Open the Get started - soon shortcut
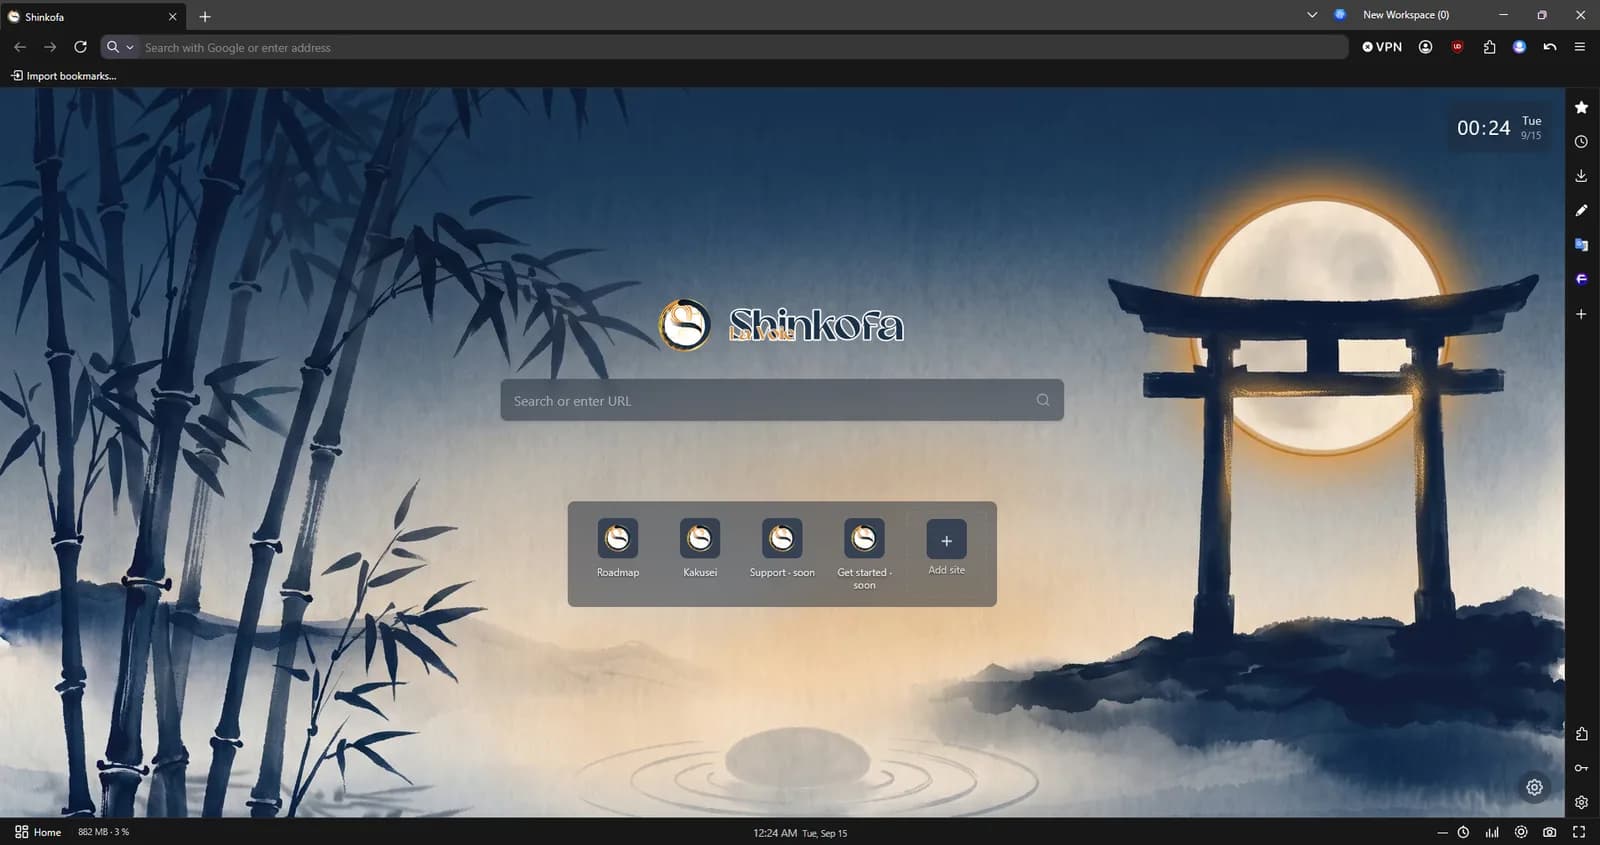 click(x=864, y=555)
